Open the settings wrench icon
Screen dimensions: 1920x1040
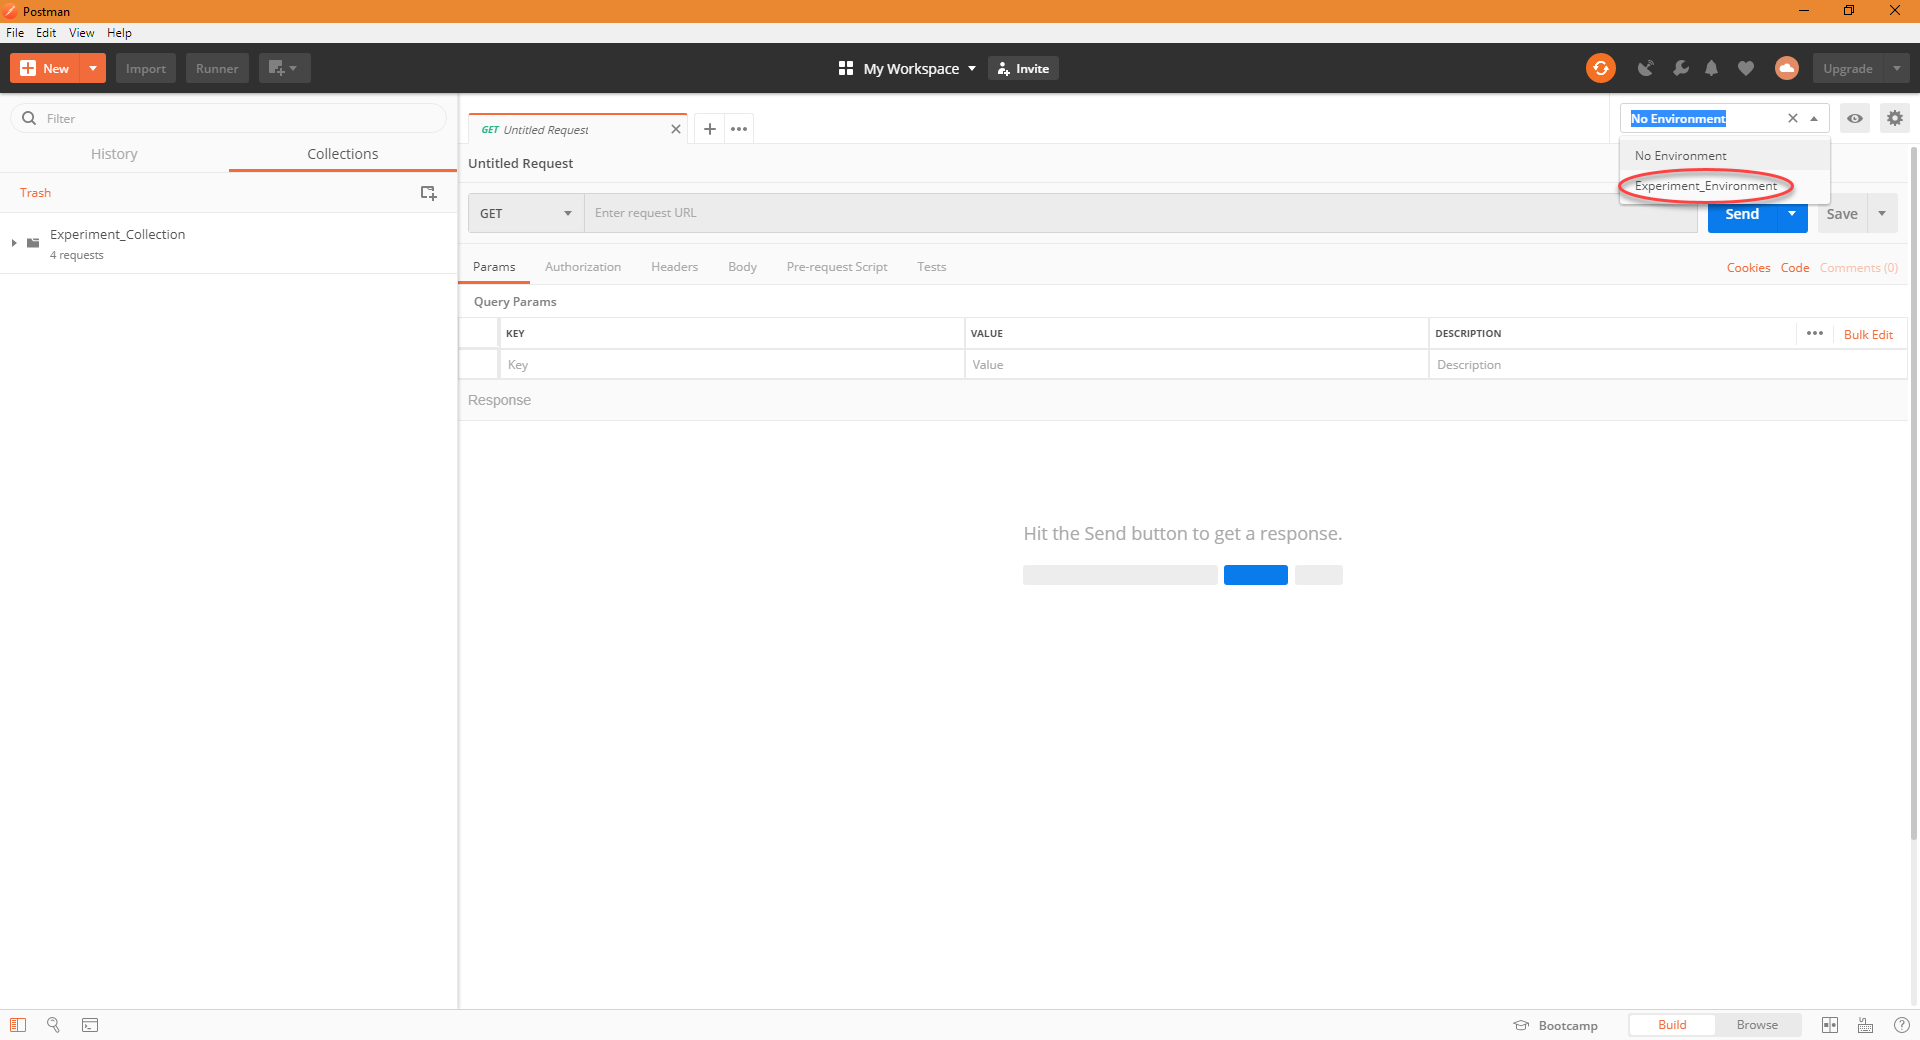[x=1680, y=68]
